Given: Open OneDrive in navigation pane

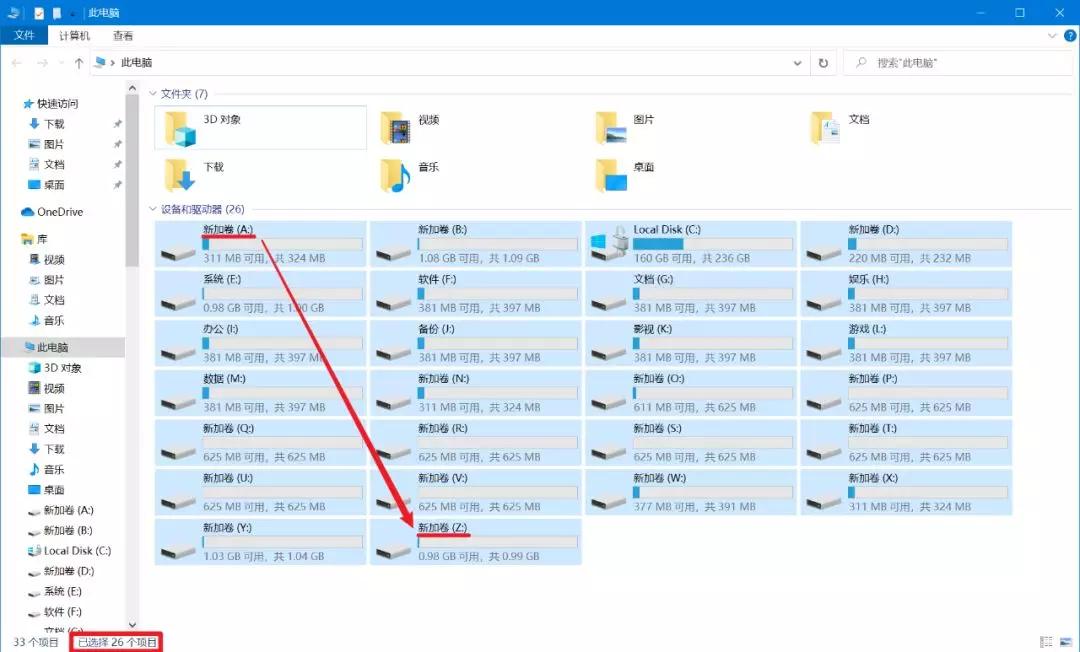Looking at the screenshot, I should coord(59,212).
